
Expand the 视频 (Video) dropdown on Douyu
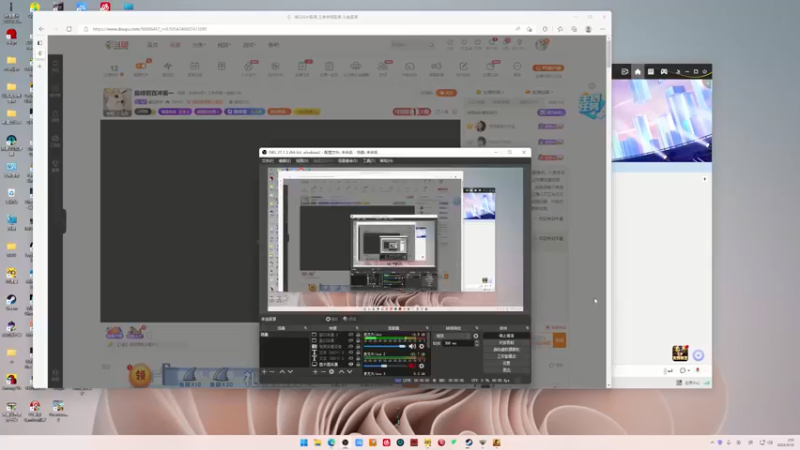click(x=223, y=45)
